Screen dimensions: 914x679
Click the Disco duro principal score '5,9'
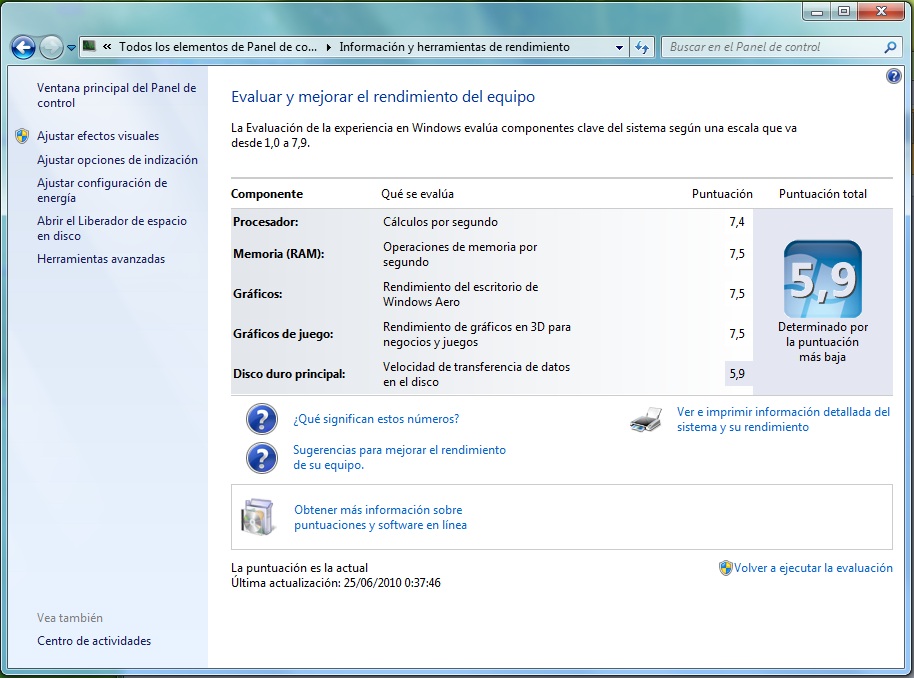click(x=737, y=374)
